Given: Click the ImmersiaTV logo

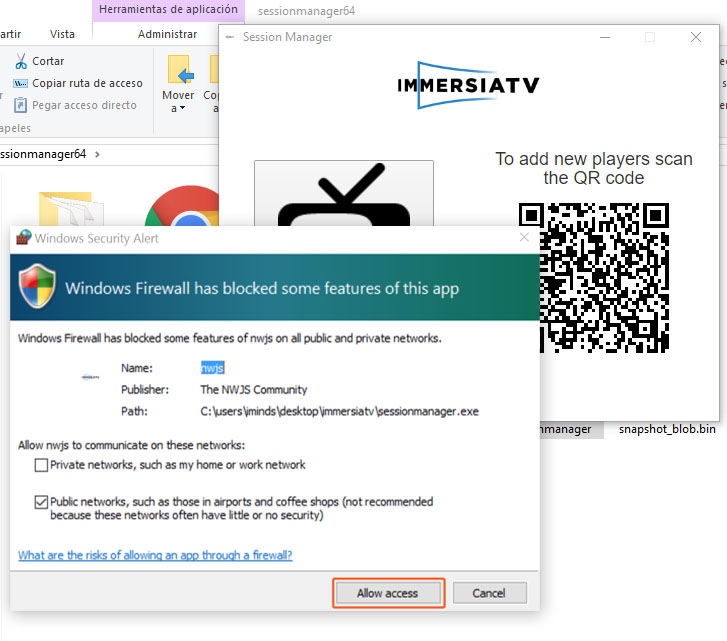Looking at the screenshot, I should point(468,85).
